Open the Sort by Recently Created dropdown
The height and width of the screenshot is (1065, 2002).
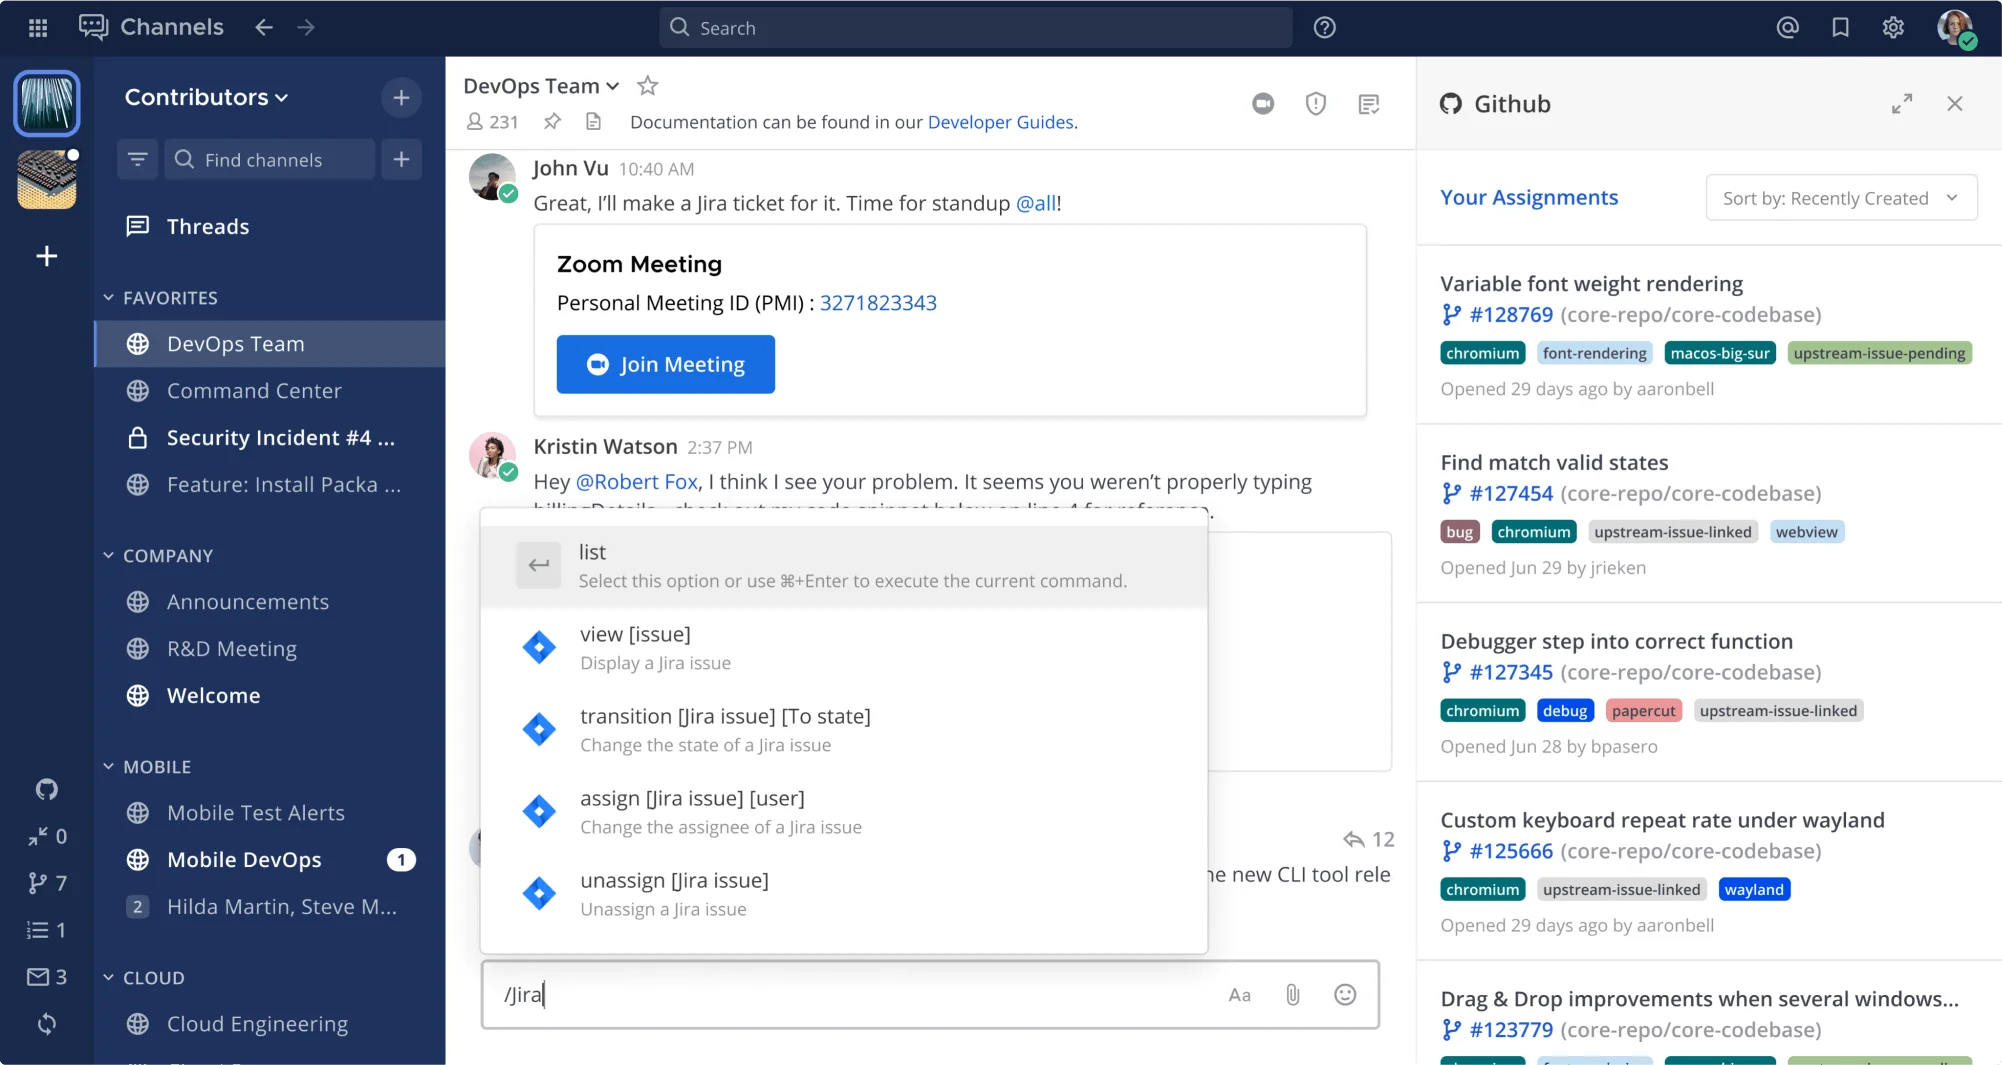(1840, 197)
